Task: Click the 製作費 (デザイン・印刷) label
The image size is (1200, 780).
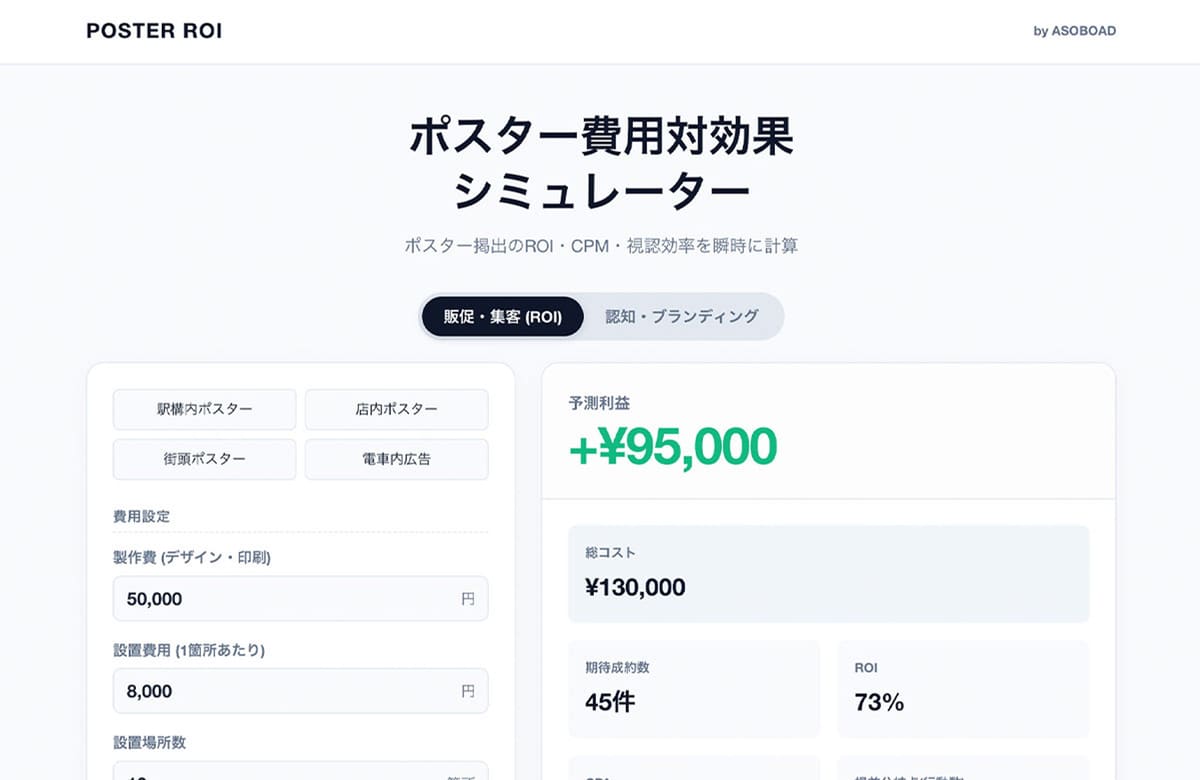Action: (192, 557)
